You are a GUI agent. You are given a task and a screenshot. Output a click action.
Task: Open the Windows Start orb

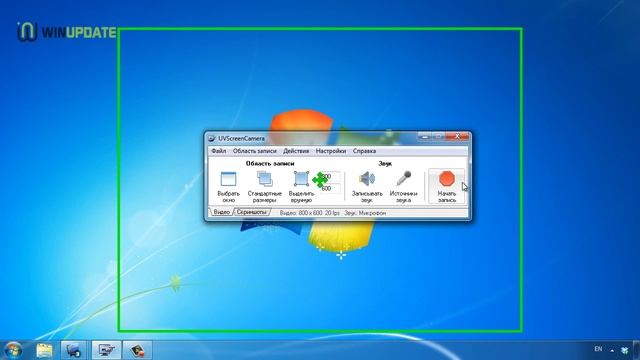tap(13, 350)
